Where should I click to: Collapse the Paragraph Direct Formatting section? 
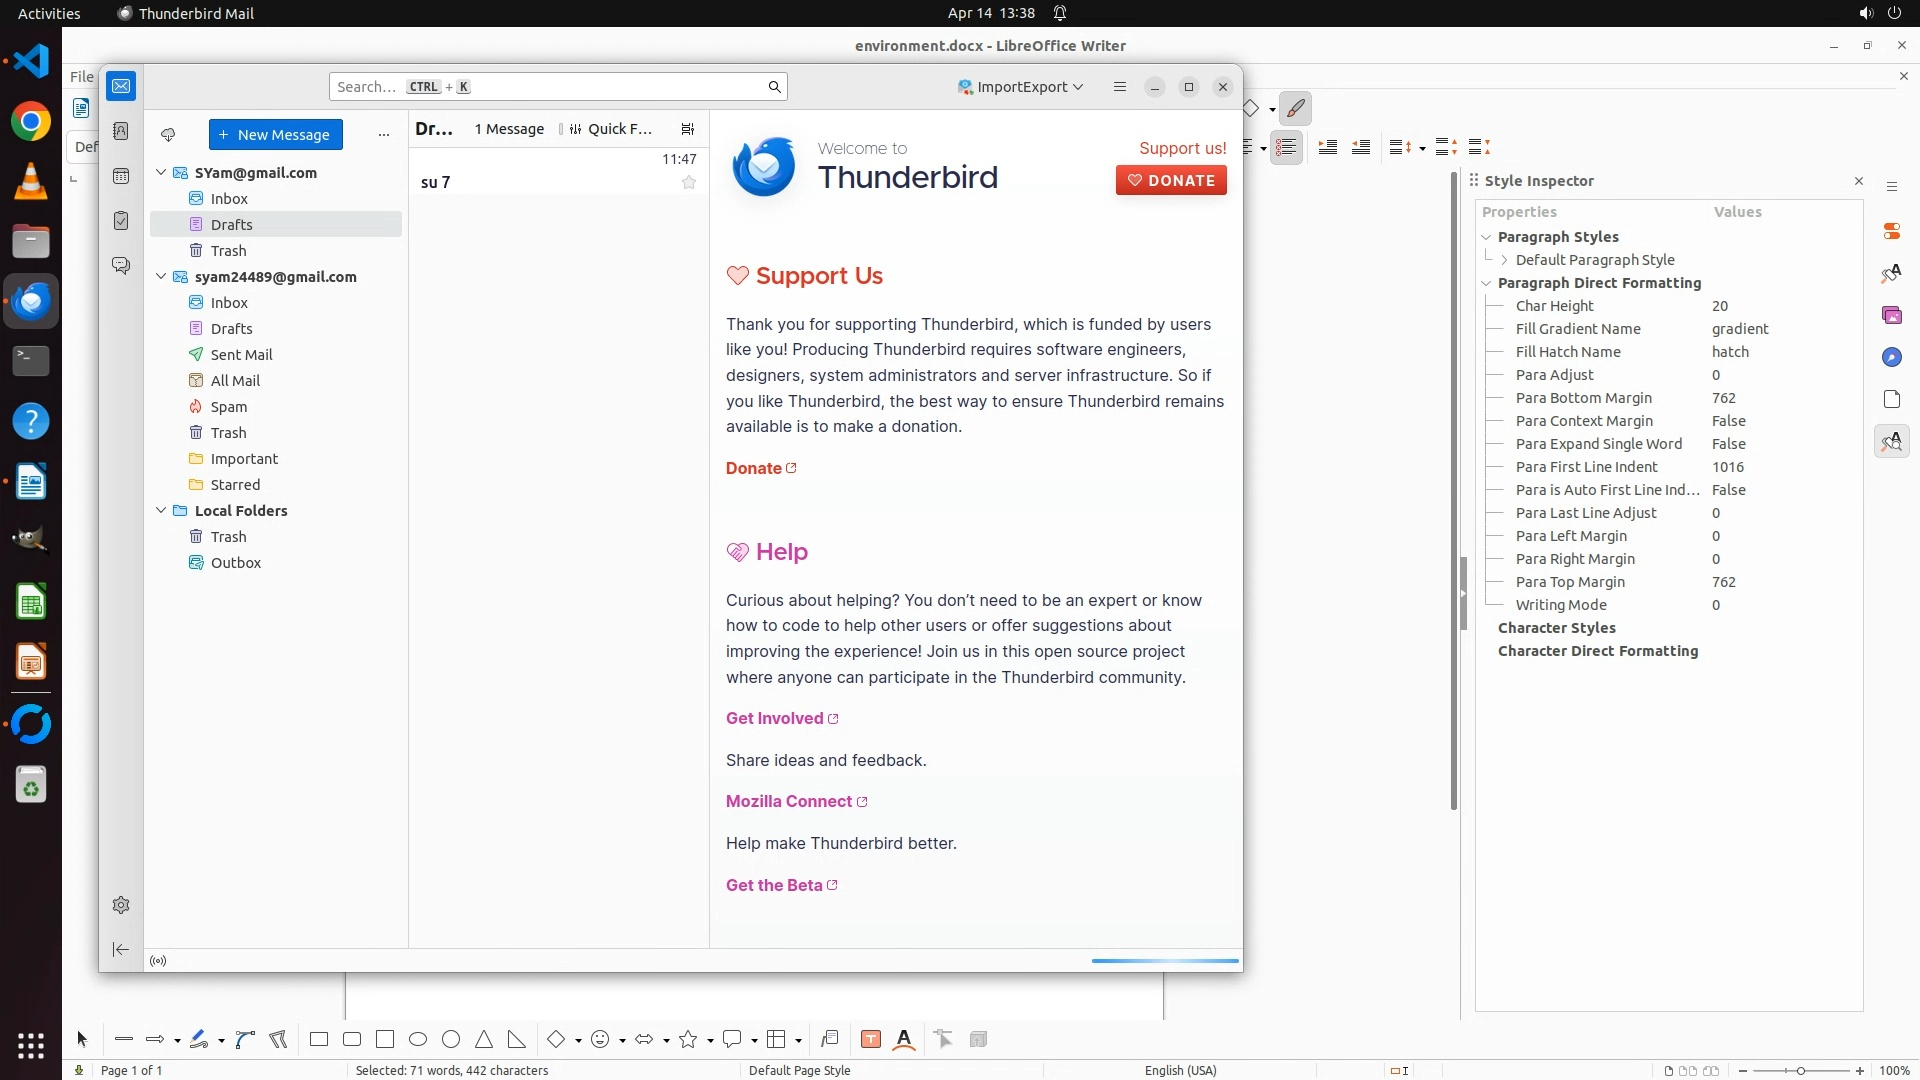(1486, 283)
